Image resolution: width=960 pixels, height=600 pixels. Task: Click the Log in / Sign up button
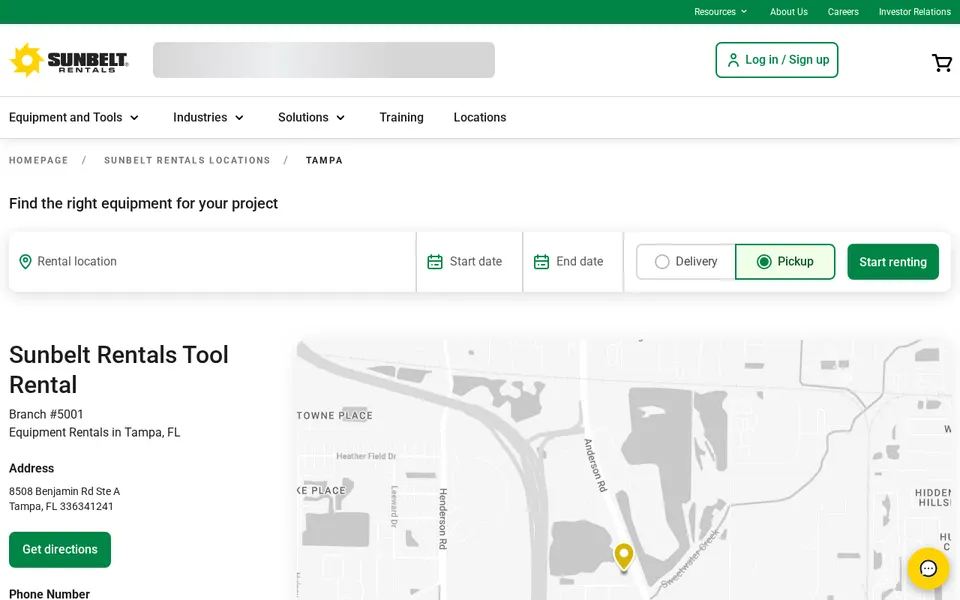(x=777, y=60)
